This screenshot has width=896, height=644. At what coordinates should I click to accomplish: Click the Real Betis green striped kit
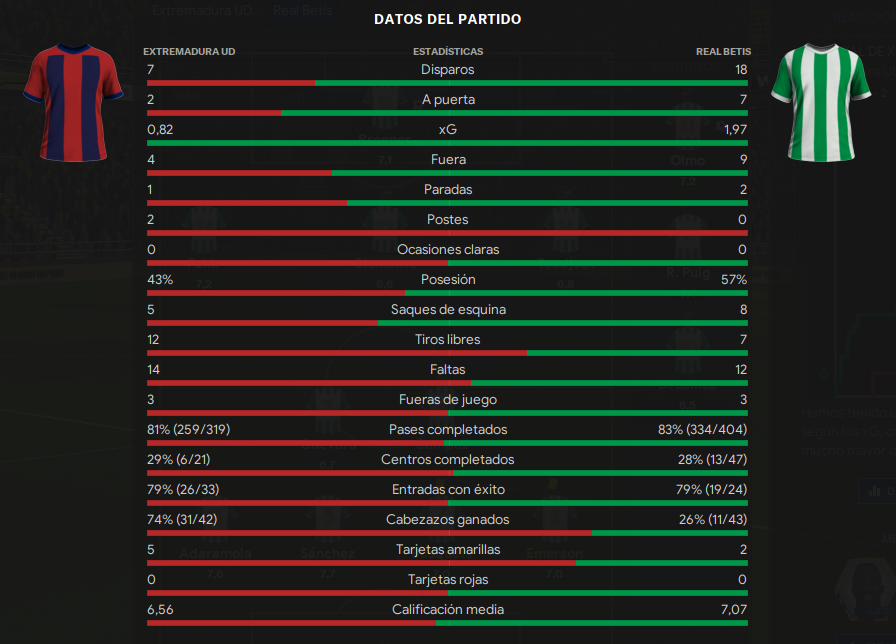pyautogui.click(x=821, y=103)
